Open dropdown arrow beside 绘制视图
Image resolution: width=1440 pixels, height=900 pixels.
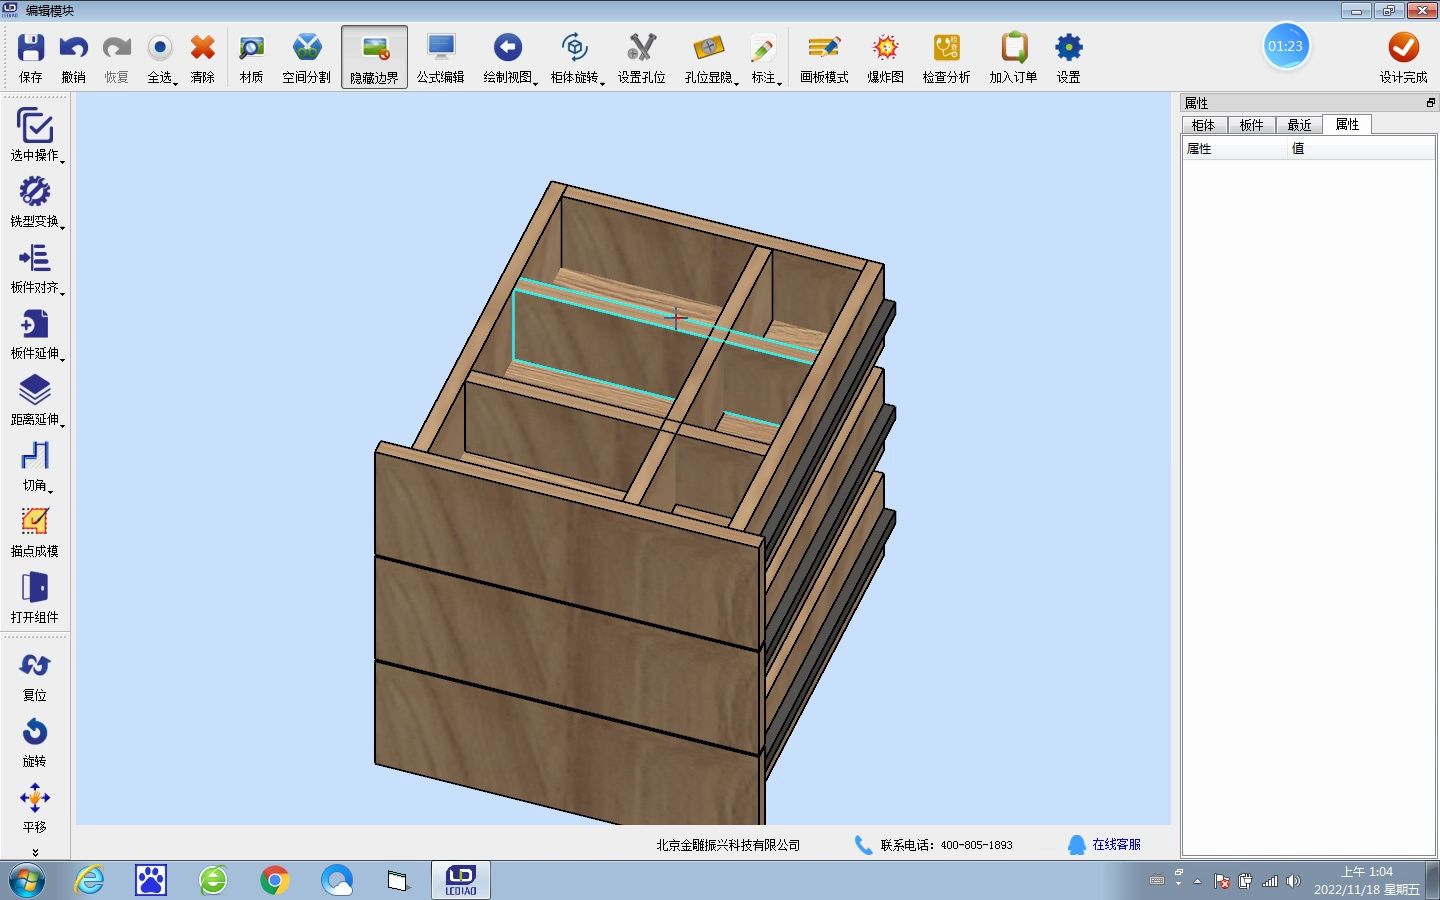pos(536,83)
